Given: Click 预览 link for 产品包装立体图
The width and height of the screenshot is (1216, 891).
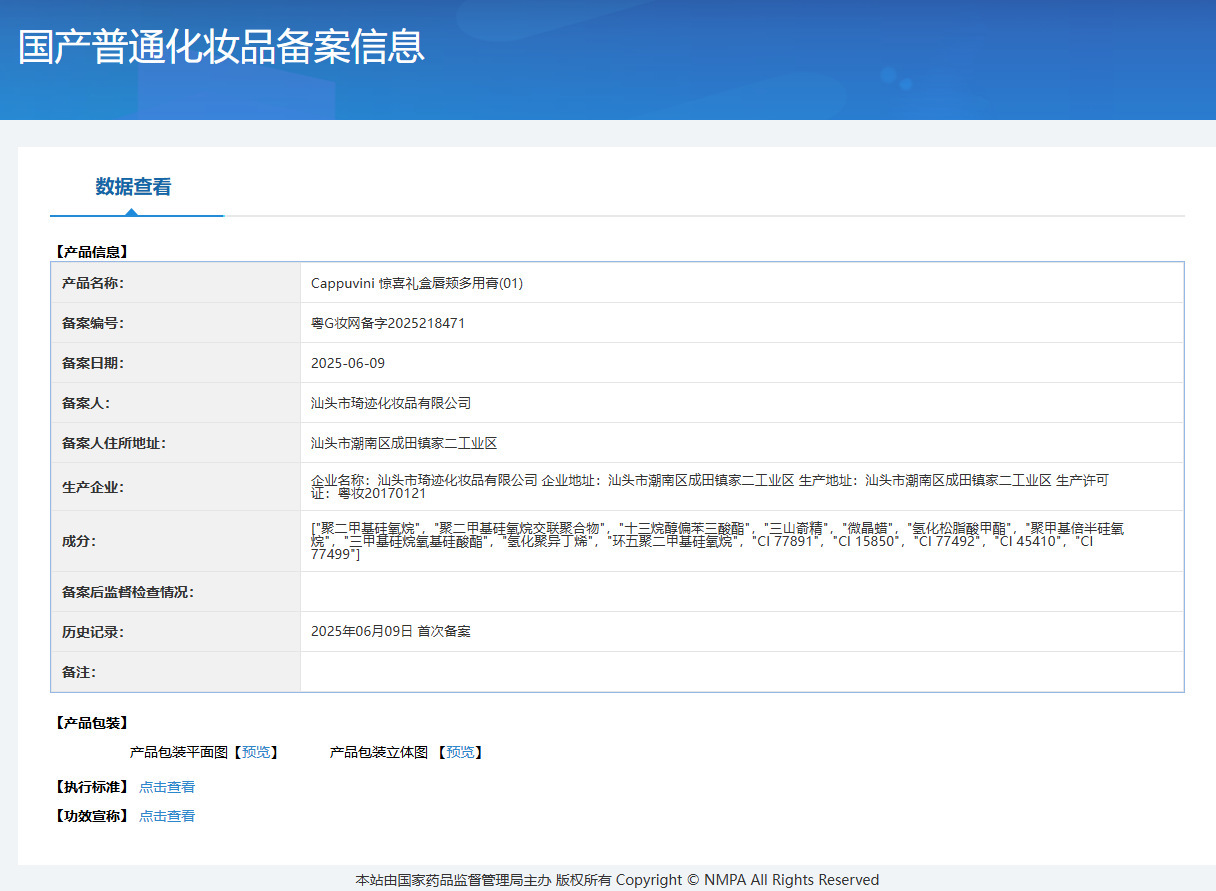Looking at the screenshot, I should [460, 752].
